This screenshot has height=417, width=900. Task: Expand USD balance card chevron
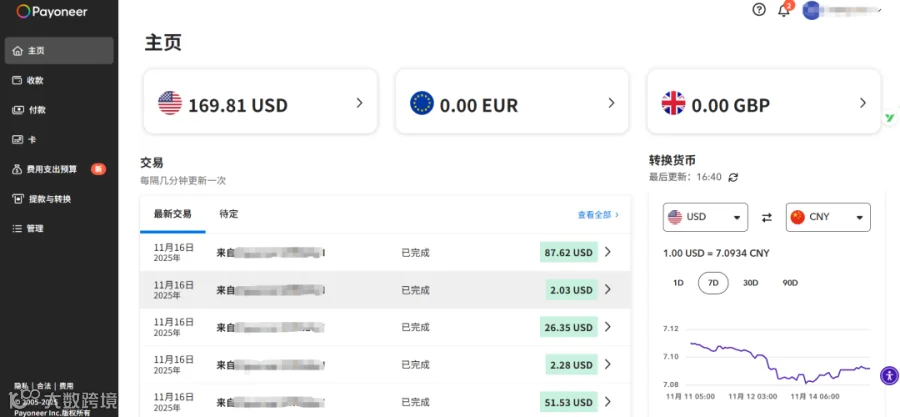[x=359, y=103]
